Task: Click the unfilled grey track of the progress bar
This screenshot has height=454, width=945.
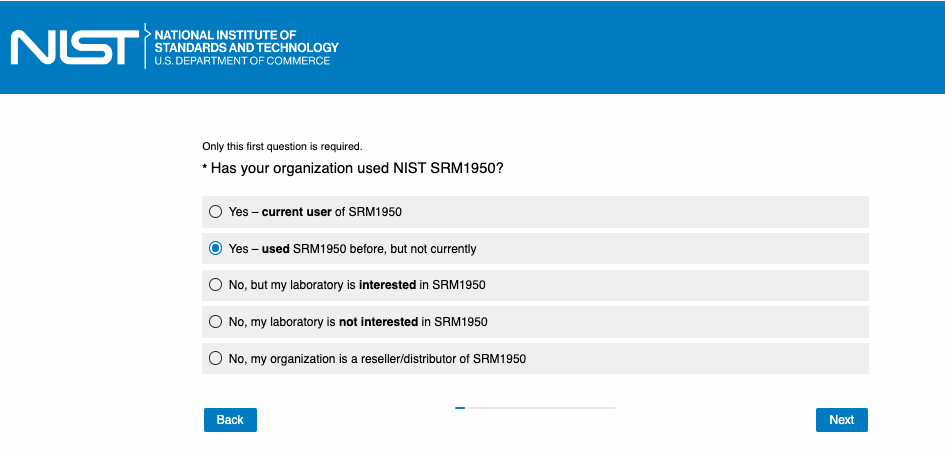Action: coord(540,408)
